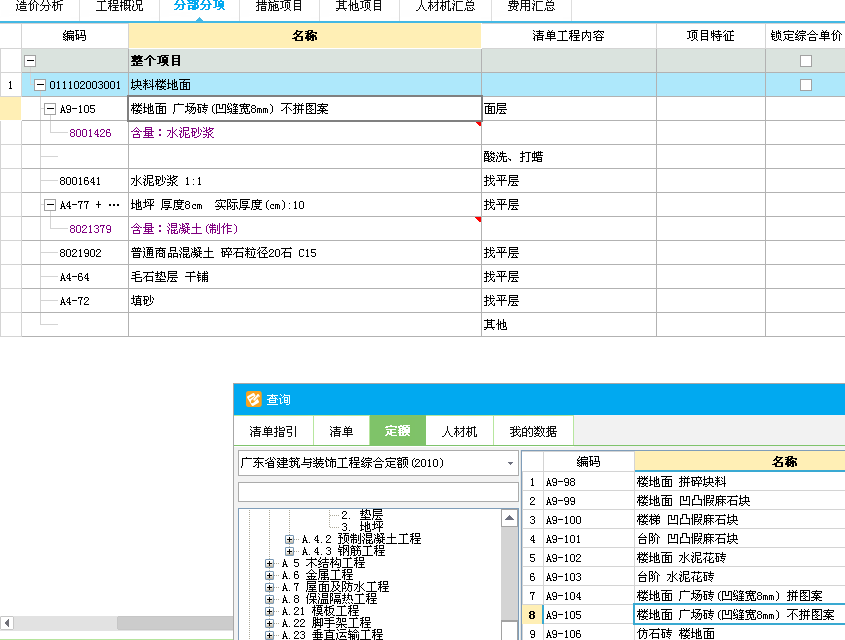The height and width of the screenshot is (640, 845).
Task: Expand A.6 金属工程 node
Action: (x=269, y=575)
